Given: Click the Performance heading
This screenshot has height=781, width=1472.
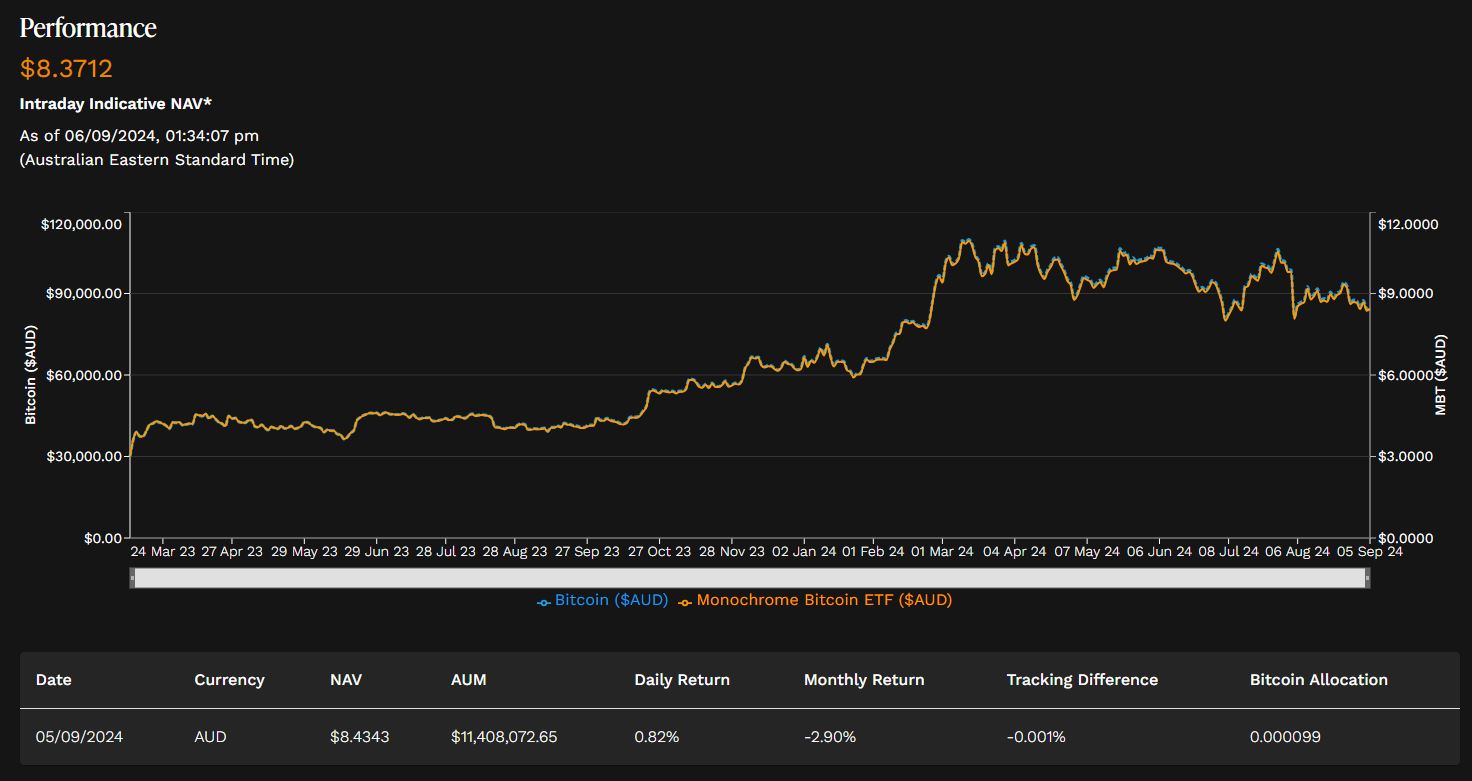Looking at the screenshot, I should pos(87,27).
